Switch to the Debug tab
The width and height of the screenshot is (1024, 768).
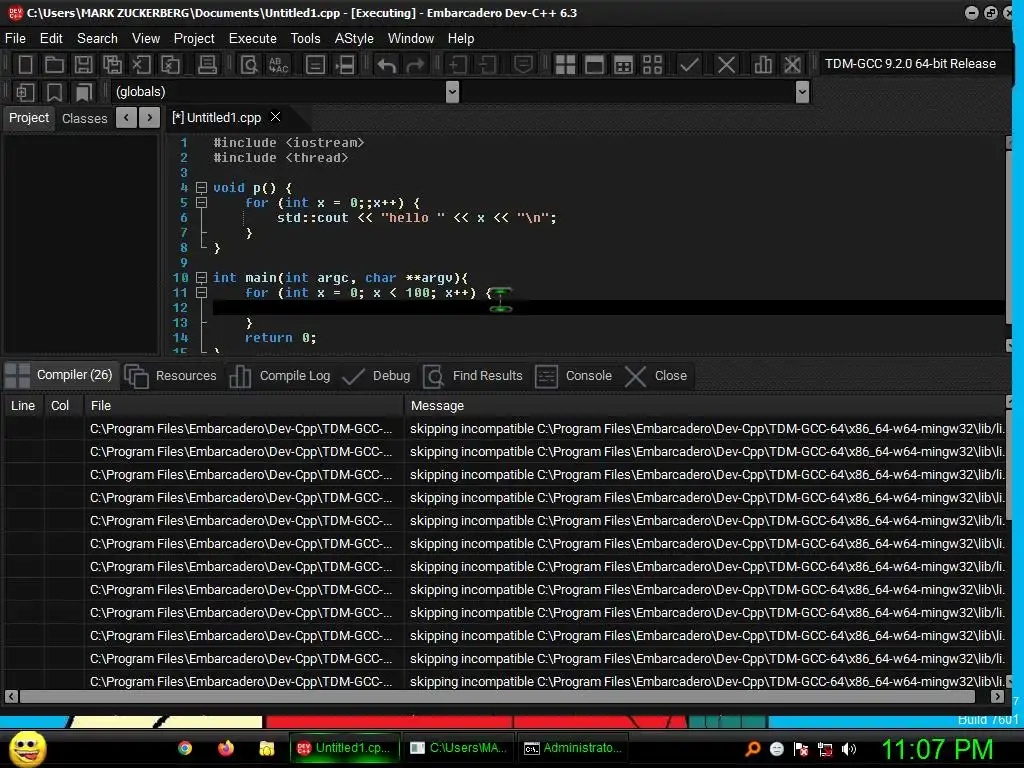377,376
